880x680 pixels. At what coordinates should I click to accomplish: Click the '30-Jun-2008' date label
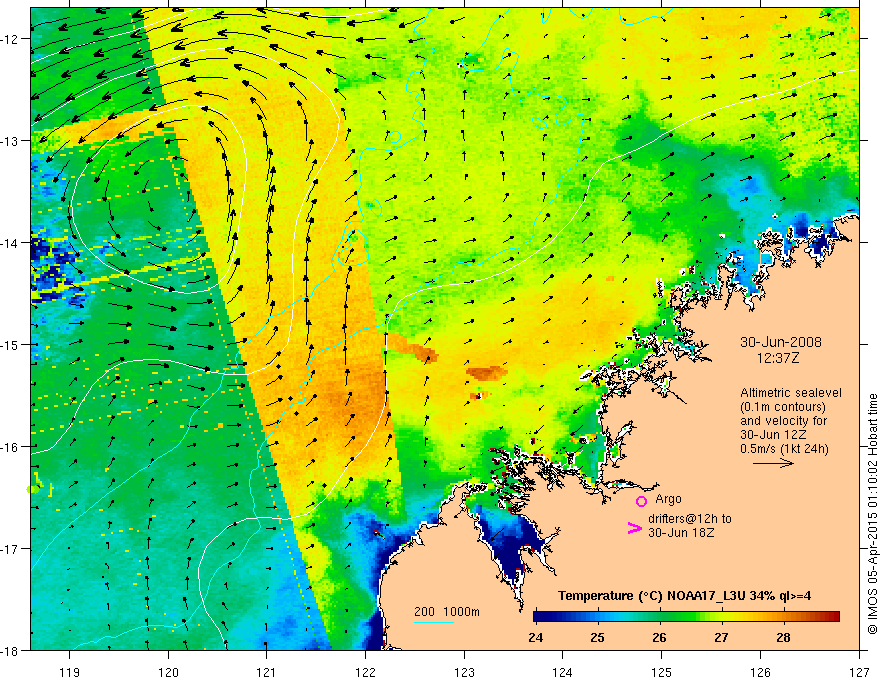coord(781,342)
